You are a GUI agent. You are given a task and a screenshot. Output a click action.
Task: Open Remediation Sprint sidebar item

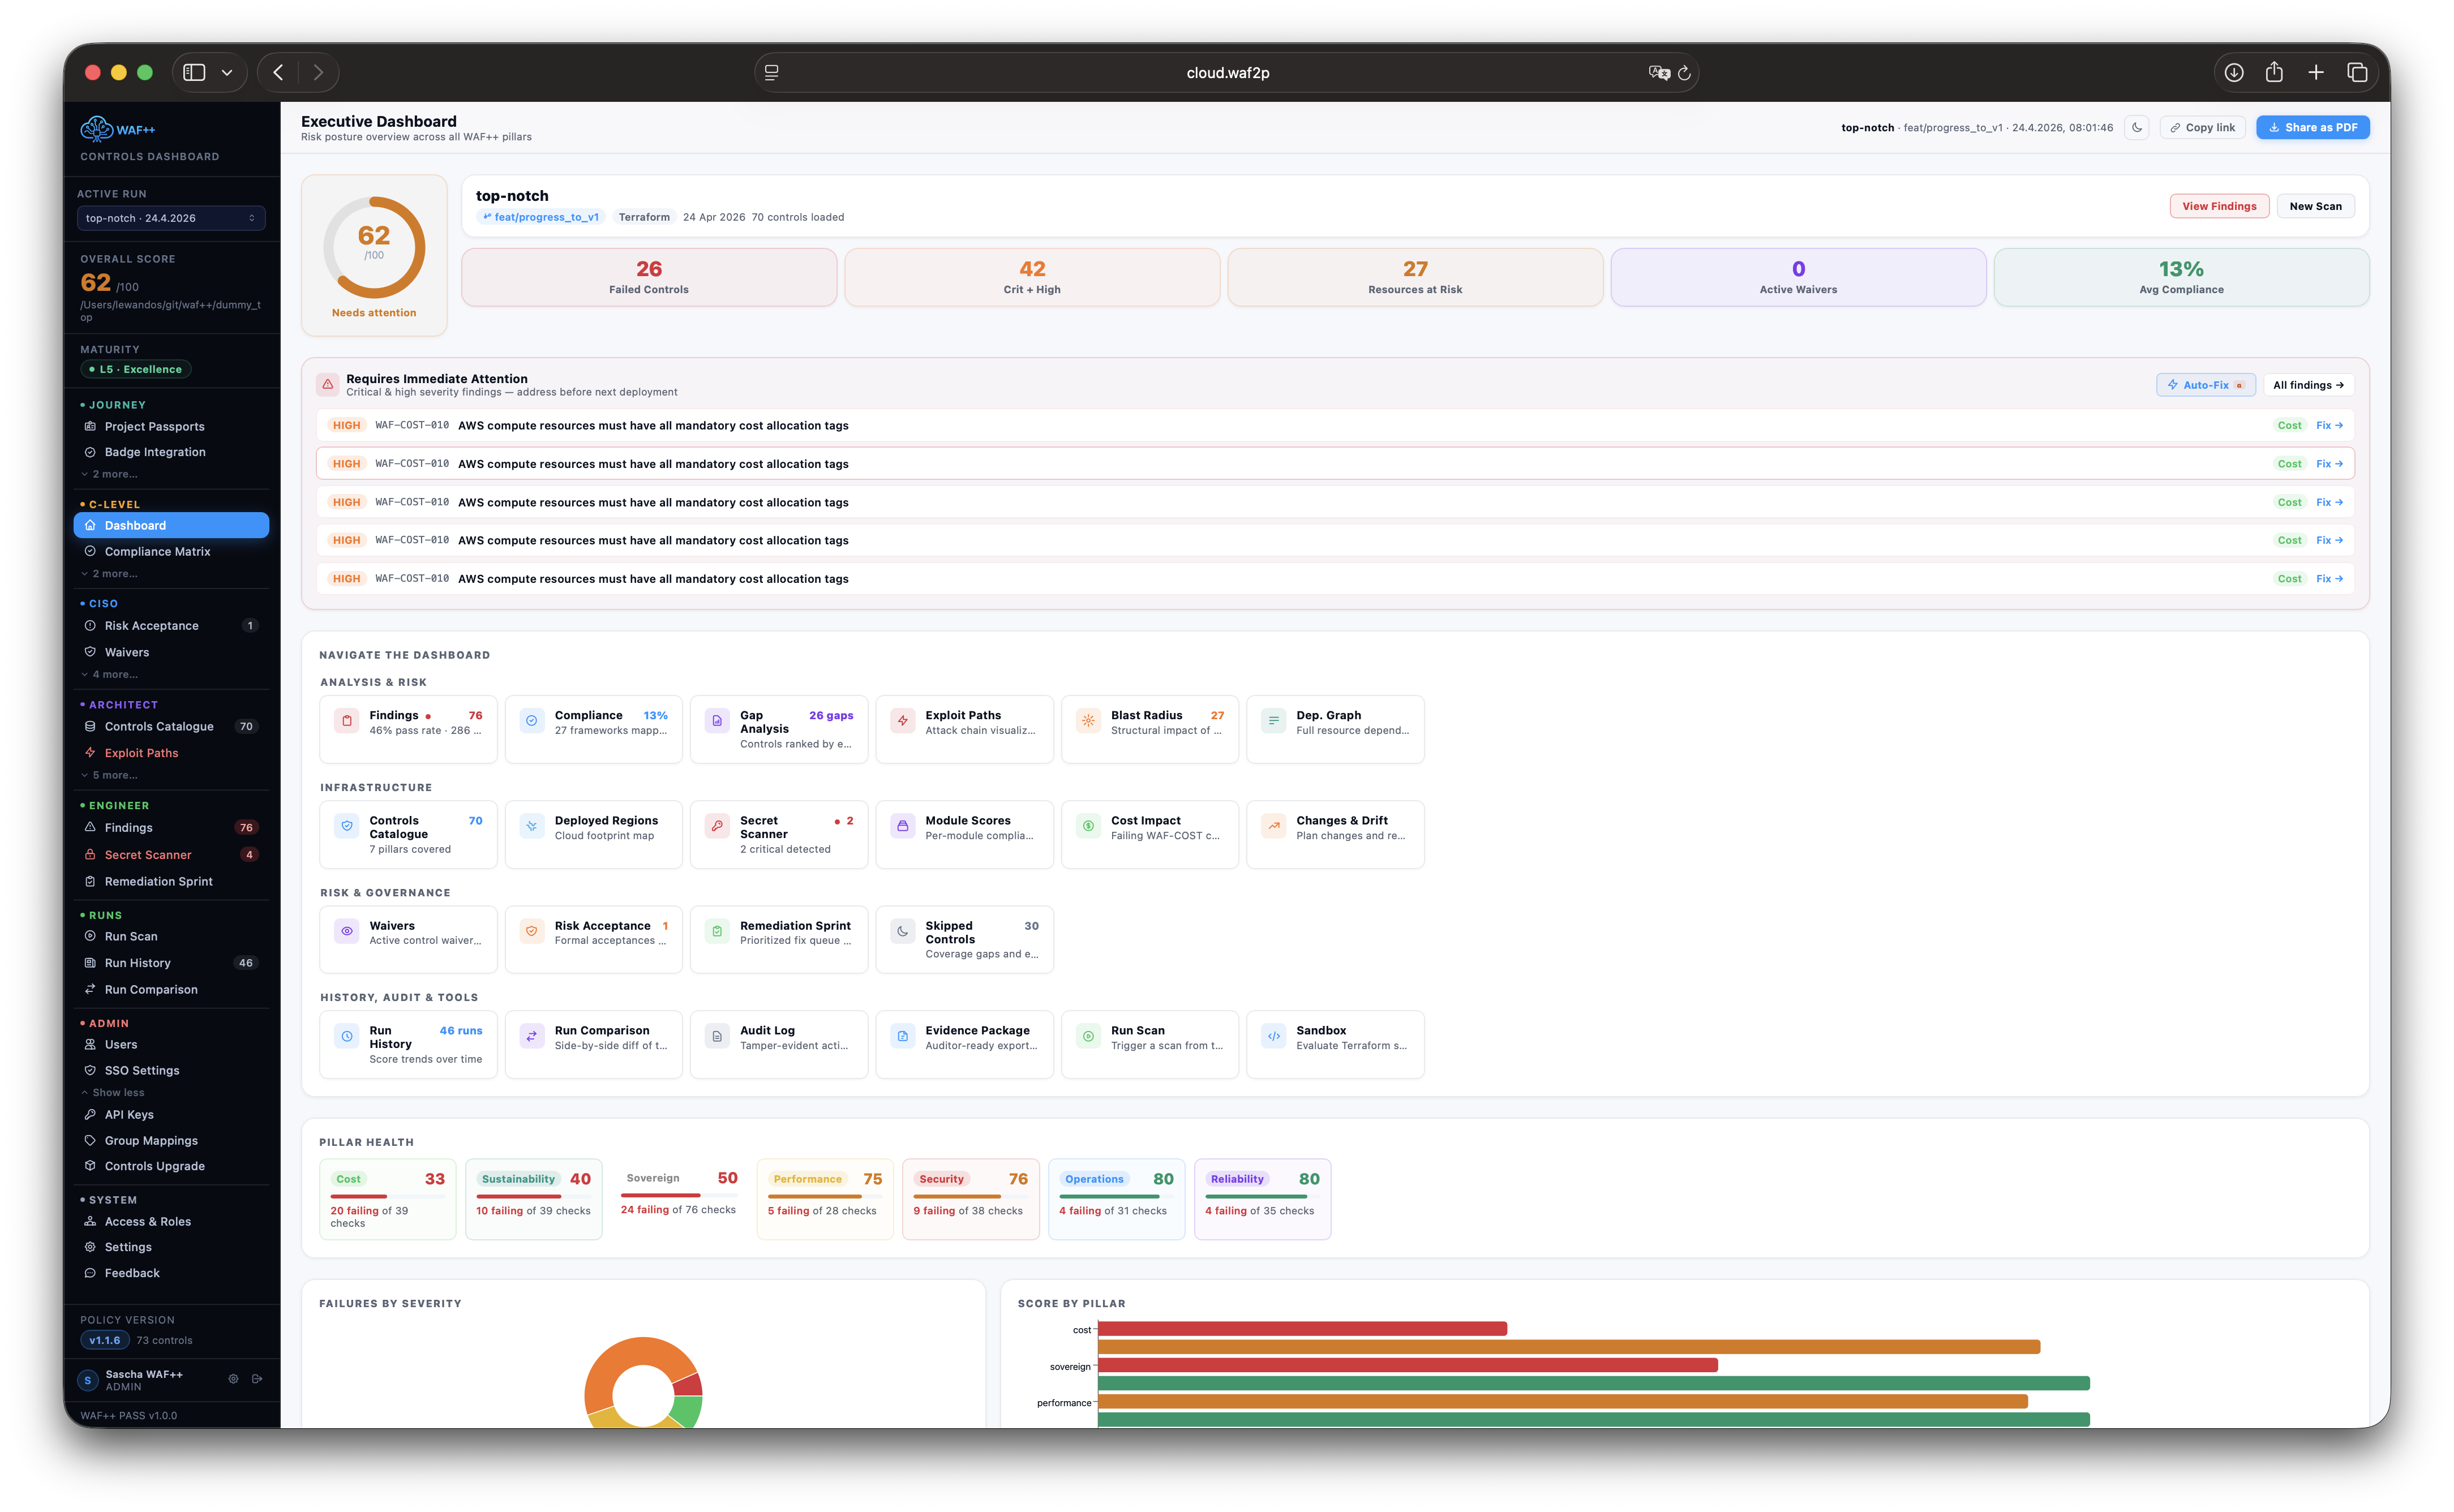[171, 881]
